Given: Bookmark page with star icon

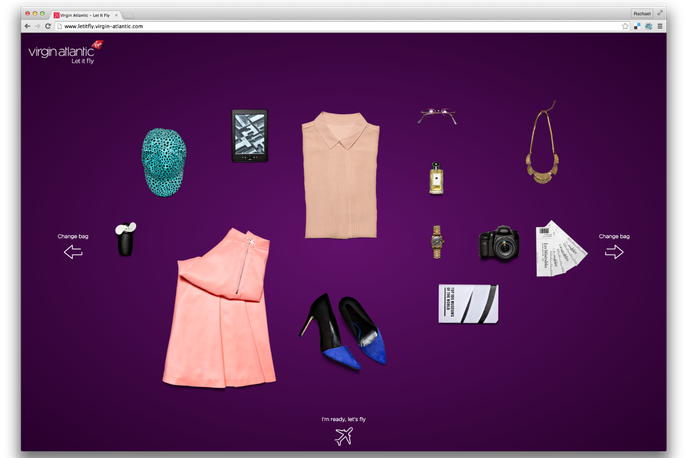Looking at the screenshot, I should click(625, 26).
